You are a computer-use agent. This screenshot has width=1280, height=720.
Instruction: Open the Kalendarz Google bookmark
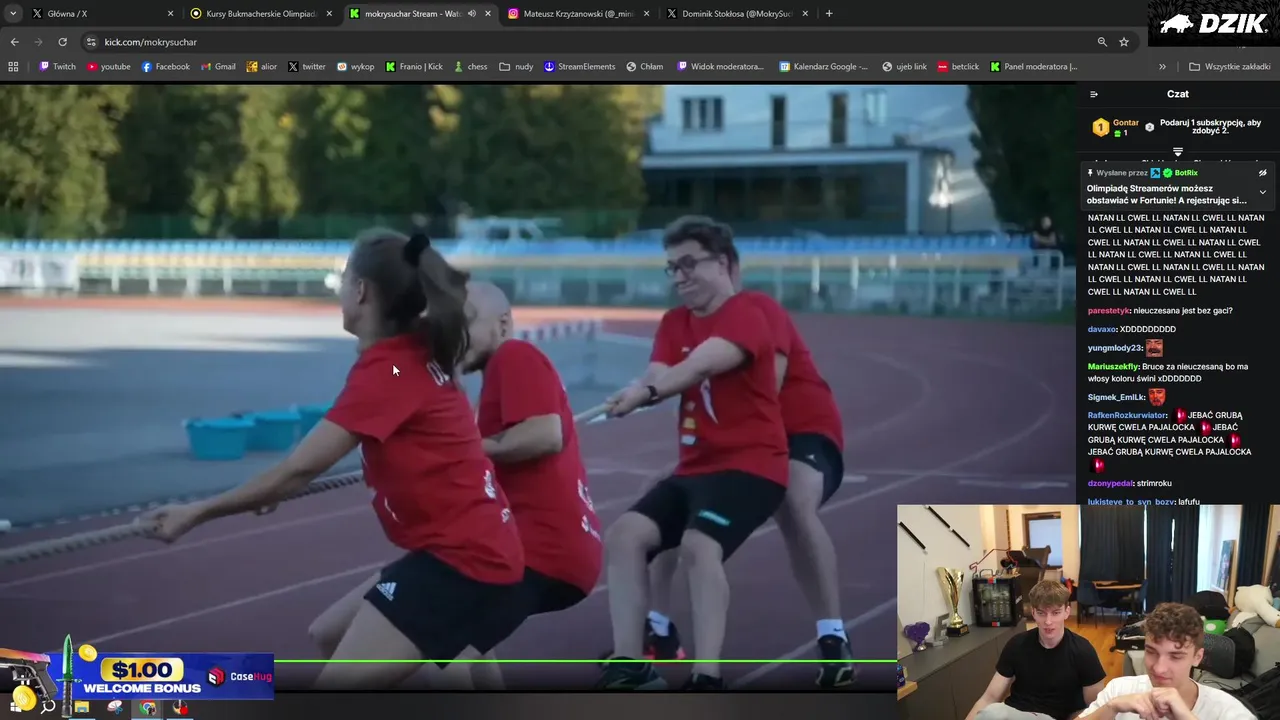point(823,67)
